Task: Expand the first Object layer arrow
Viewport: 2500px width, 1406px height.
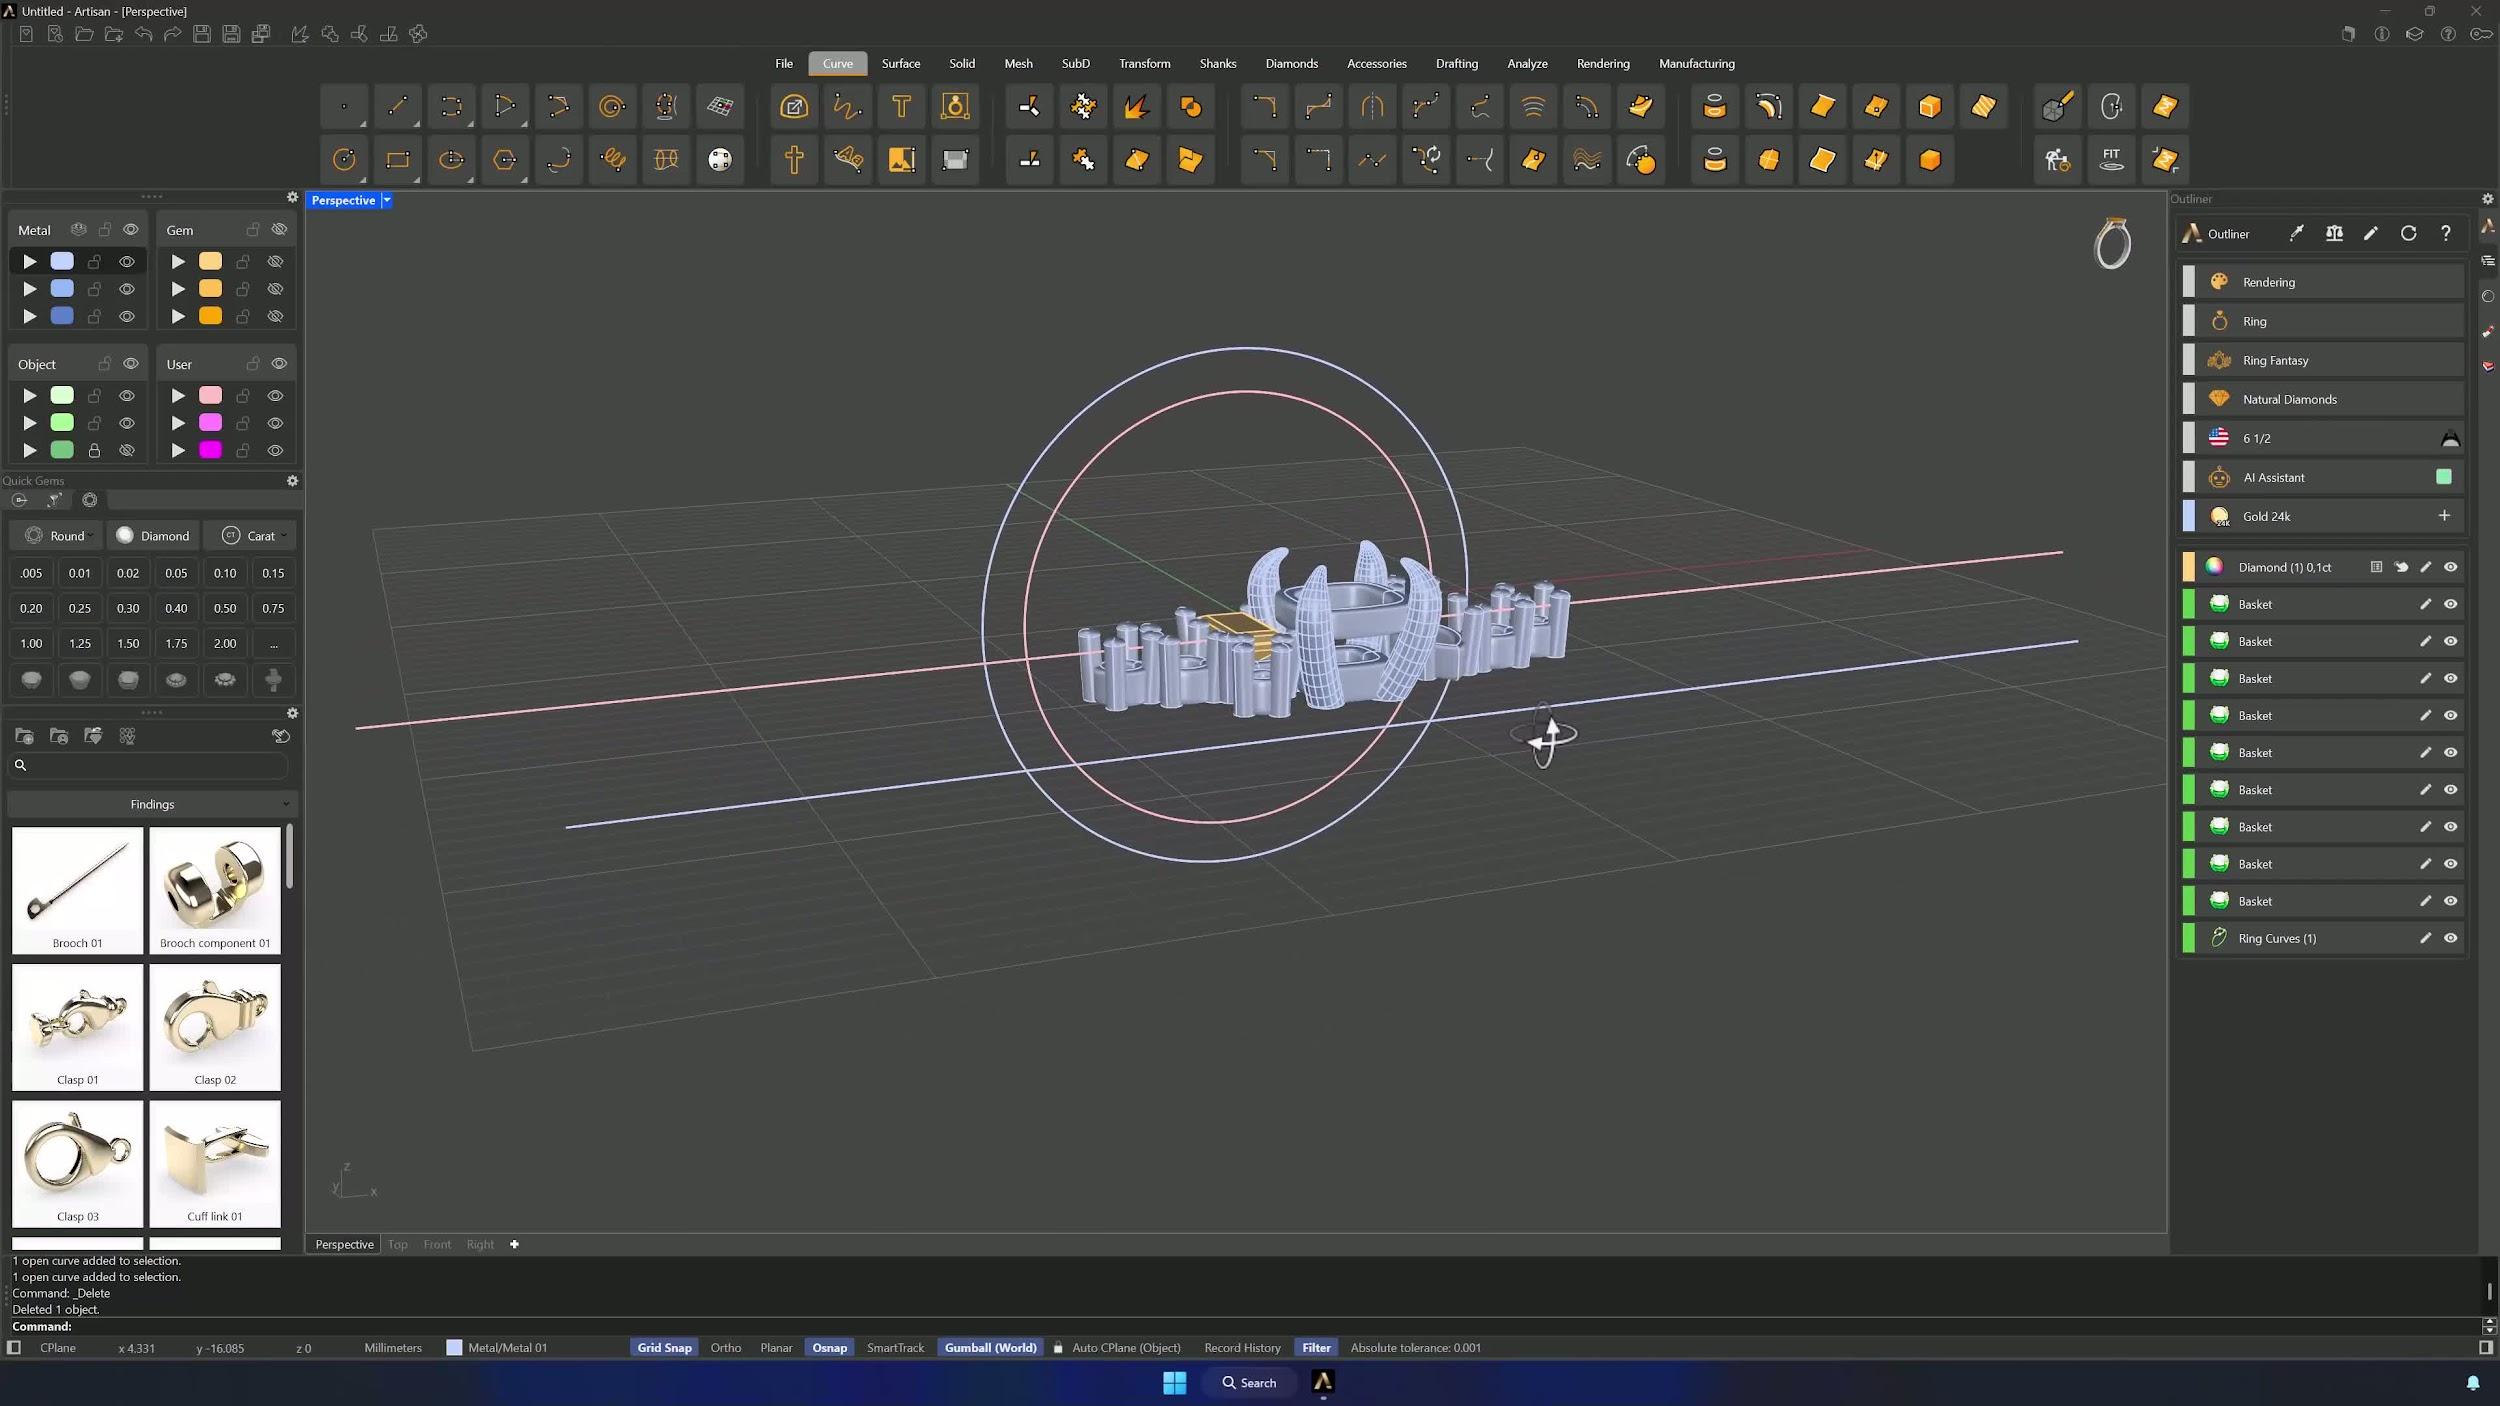Action: (x=30, y=396)
